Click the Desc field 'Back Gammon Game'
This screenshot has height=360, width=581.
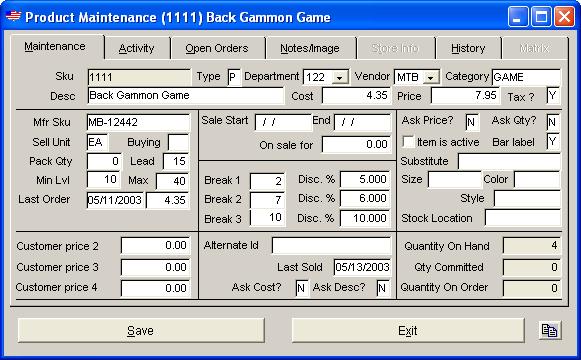186,96
